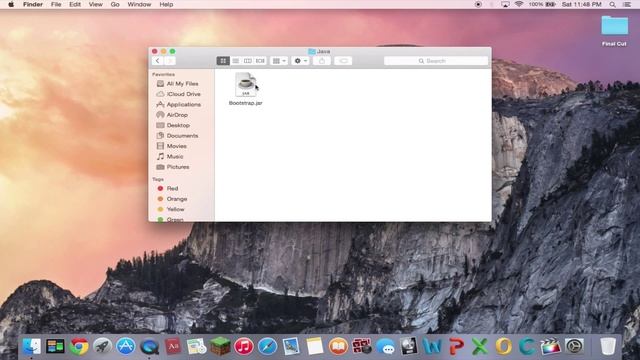Viewport: 640px width, 360px height.
Task: Open Microsoft PowerPoint from the Dock
Action: (456, 347)
